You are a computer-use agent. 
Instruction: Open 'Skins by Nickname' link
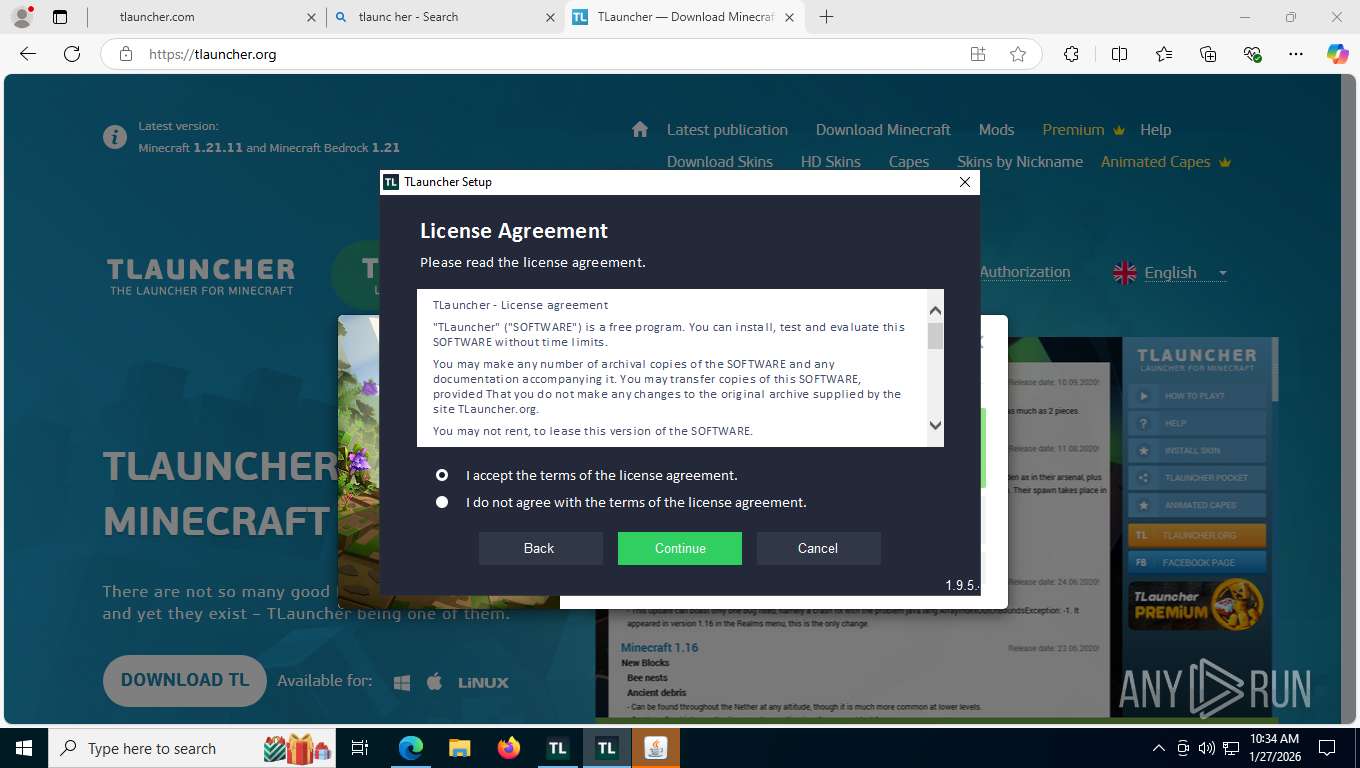click(x=1020, y=162)
